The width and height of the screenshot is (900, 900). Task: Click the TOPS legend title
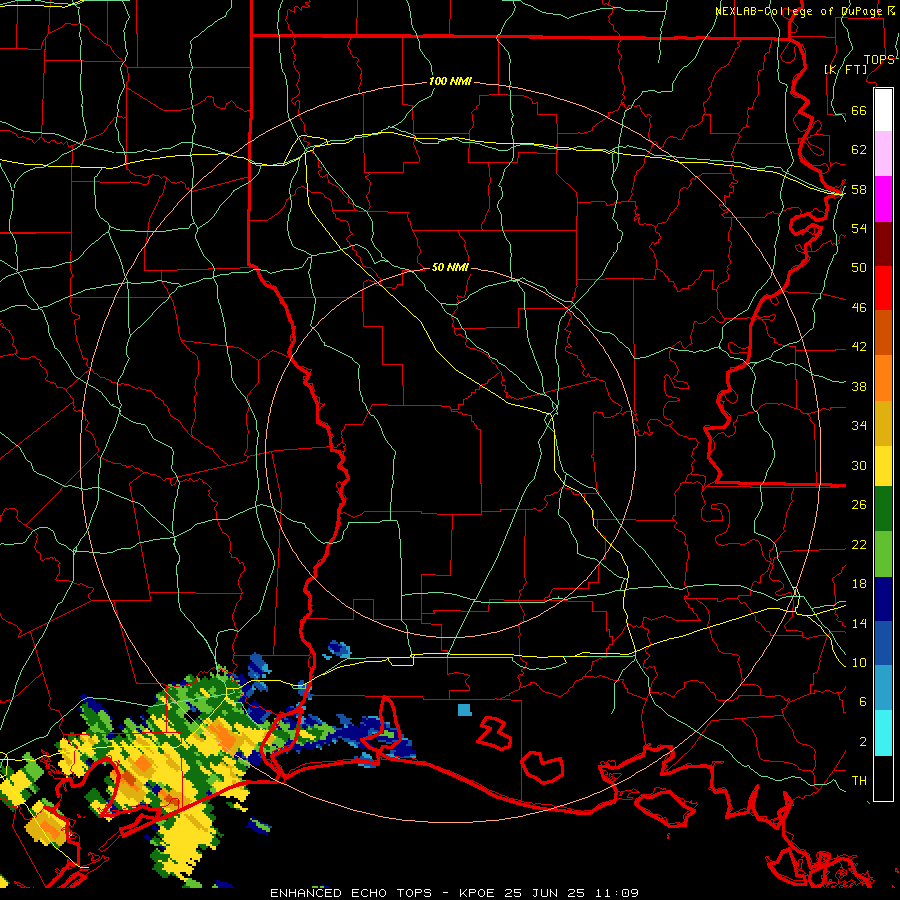pos(879,60)
